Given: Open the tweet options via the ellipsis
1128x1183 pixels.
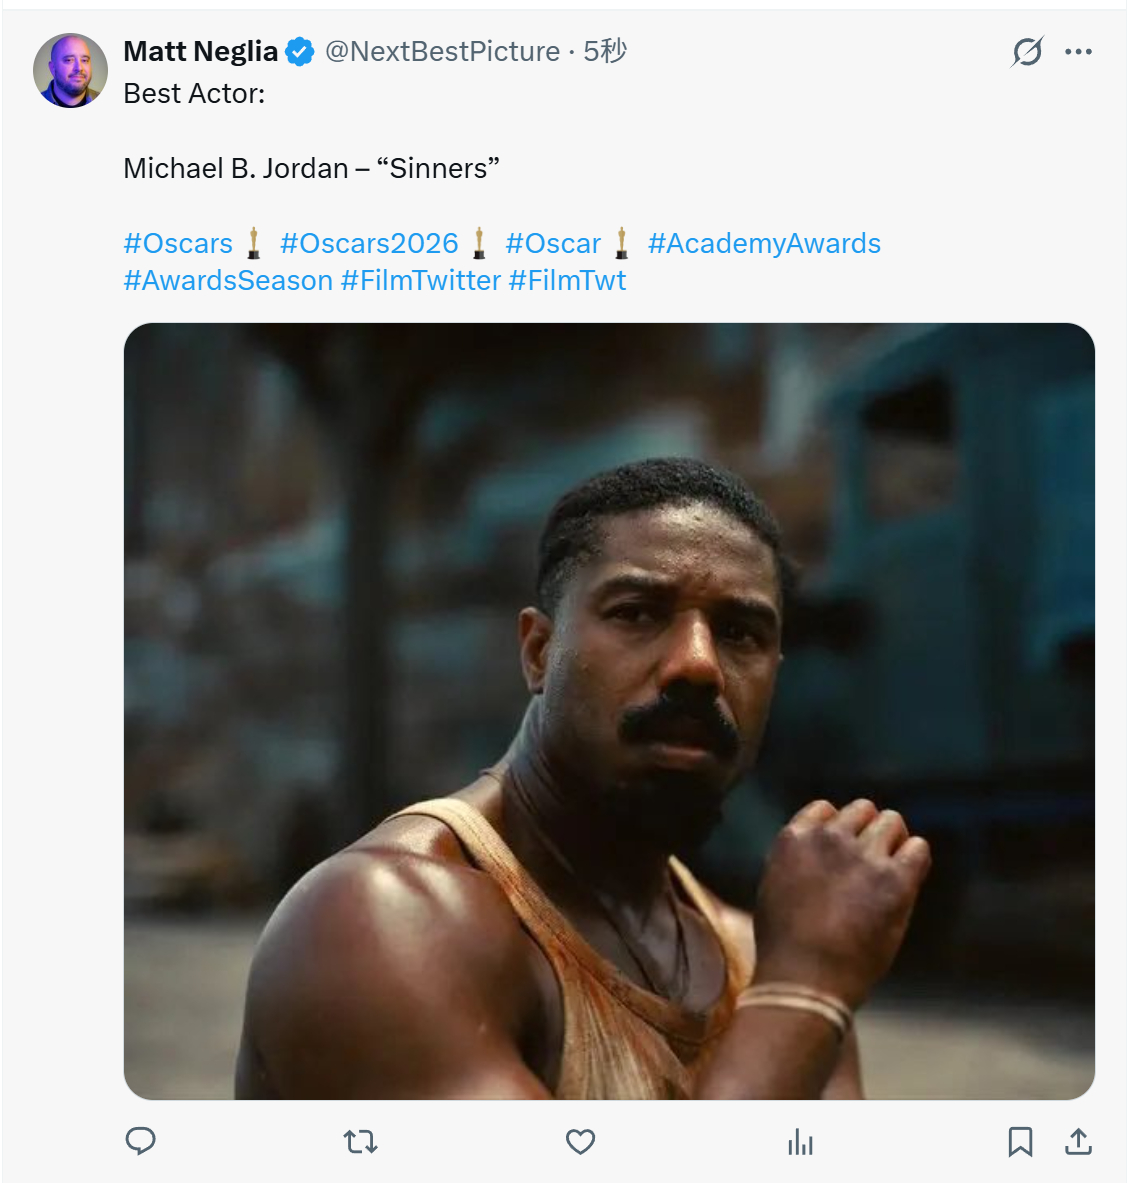Looking at the screenshot, I should pos(1078,51).
